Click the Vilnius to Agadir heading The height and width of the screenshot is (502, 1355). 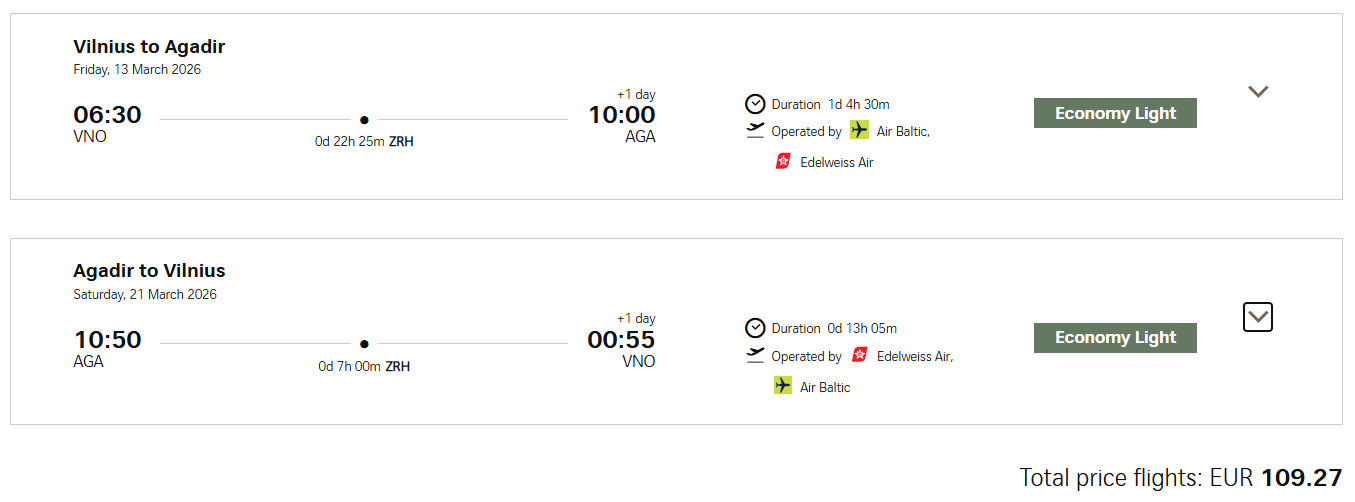149,46
